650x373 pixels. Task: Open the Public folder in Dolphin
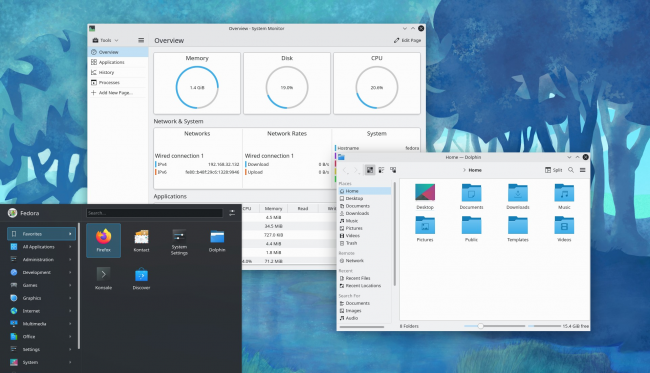471,229
